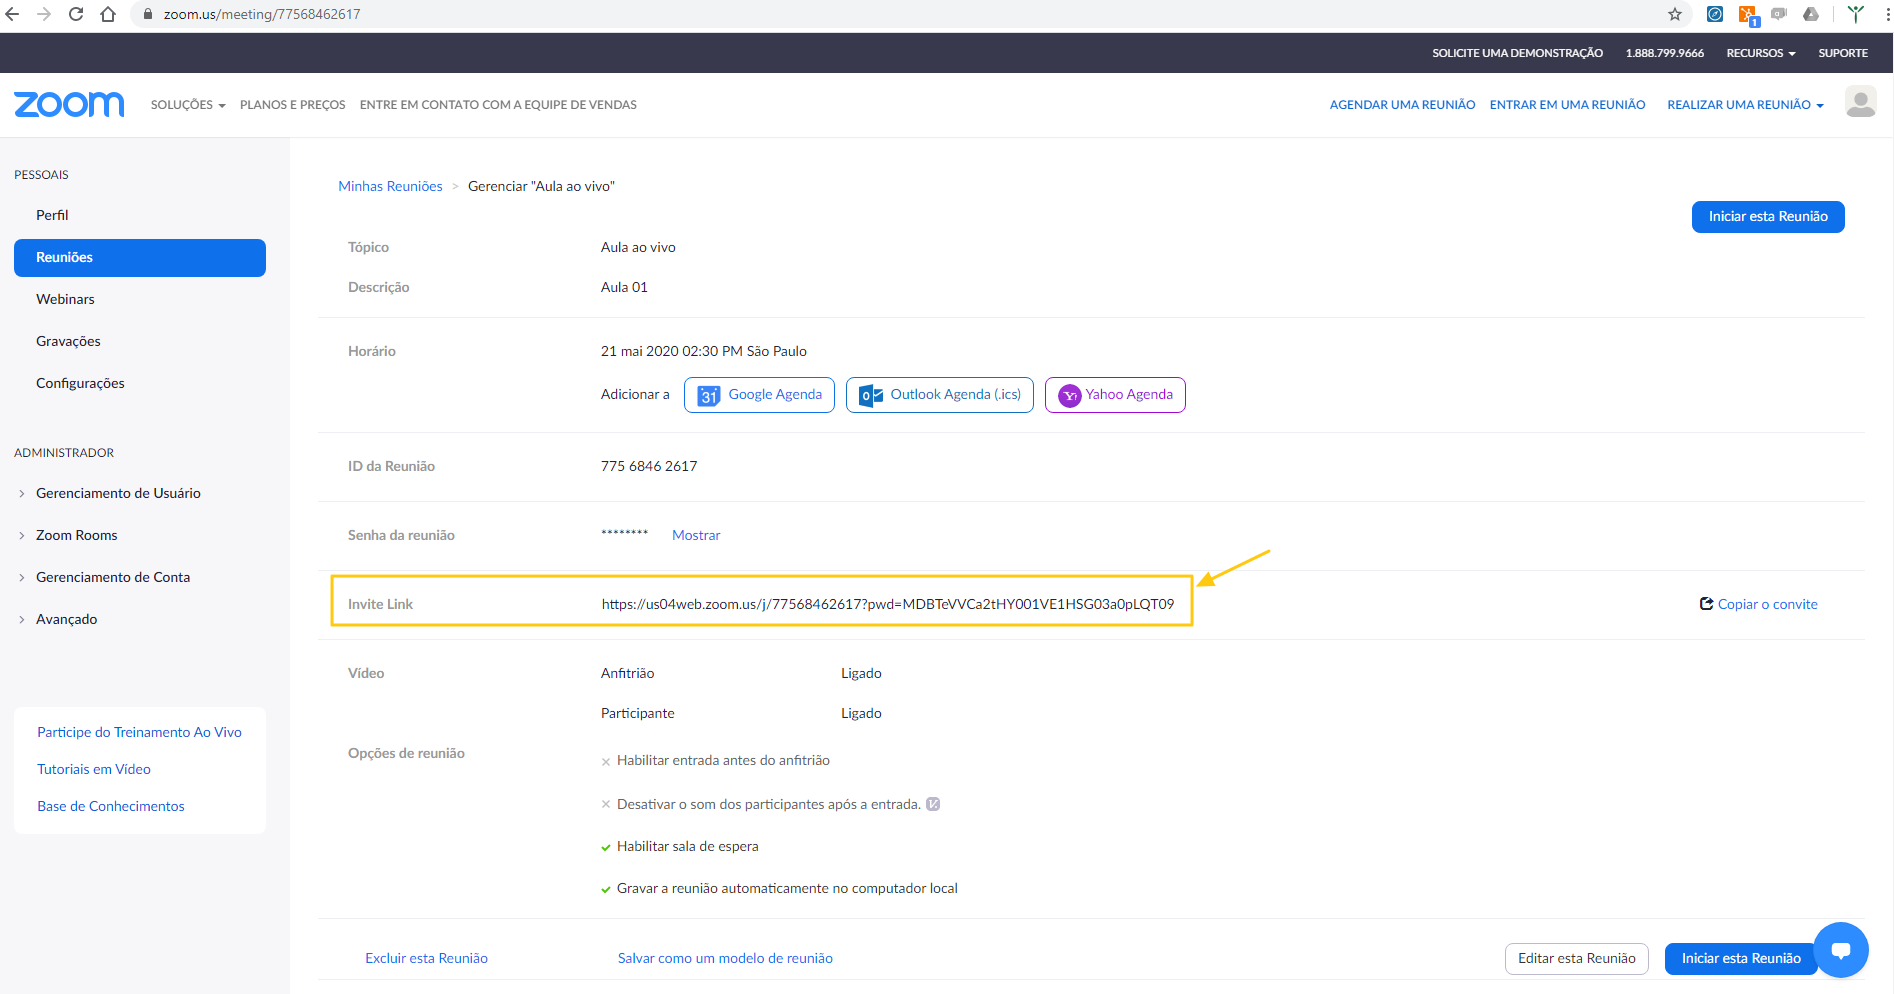
Task: Click the site lock icon
Action: pyautogui.click(x=147, y=14)
